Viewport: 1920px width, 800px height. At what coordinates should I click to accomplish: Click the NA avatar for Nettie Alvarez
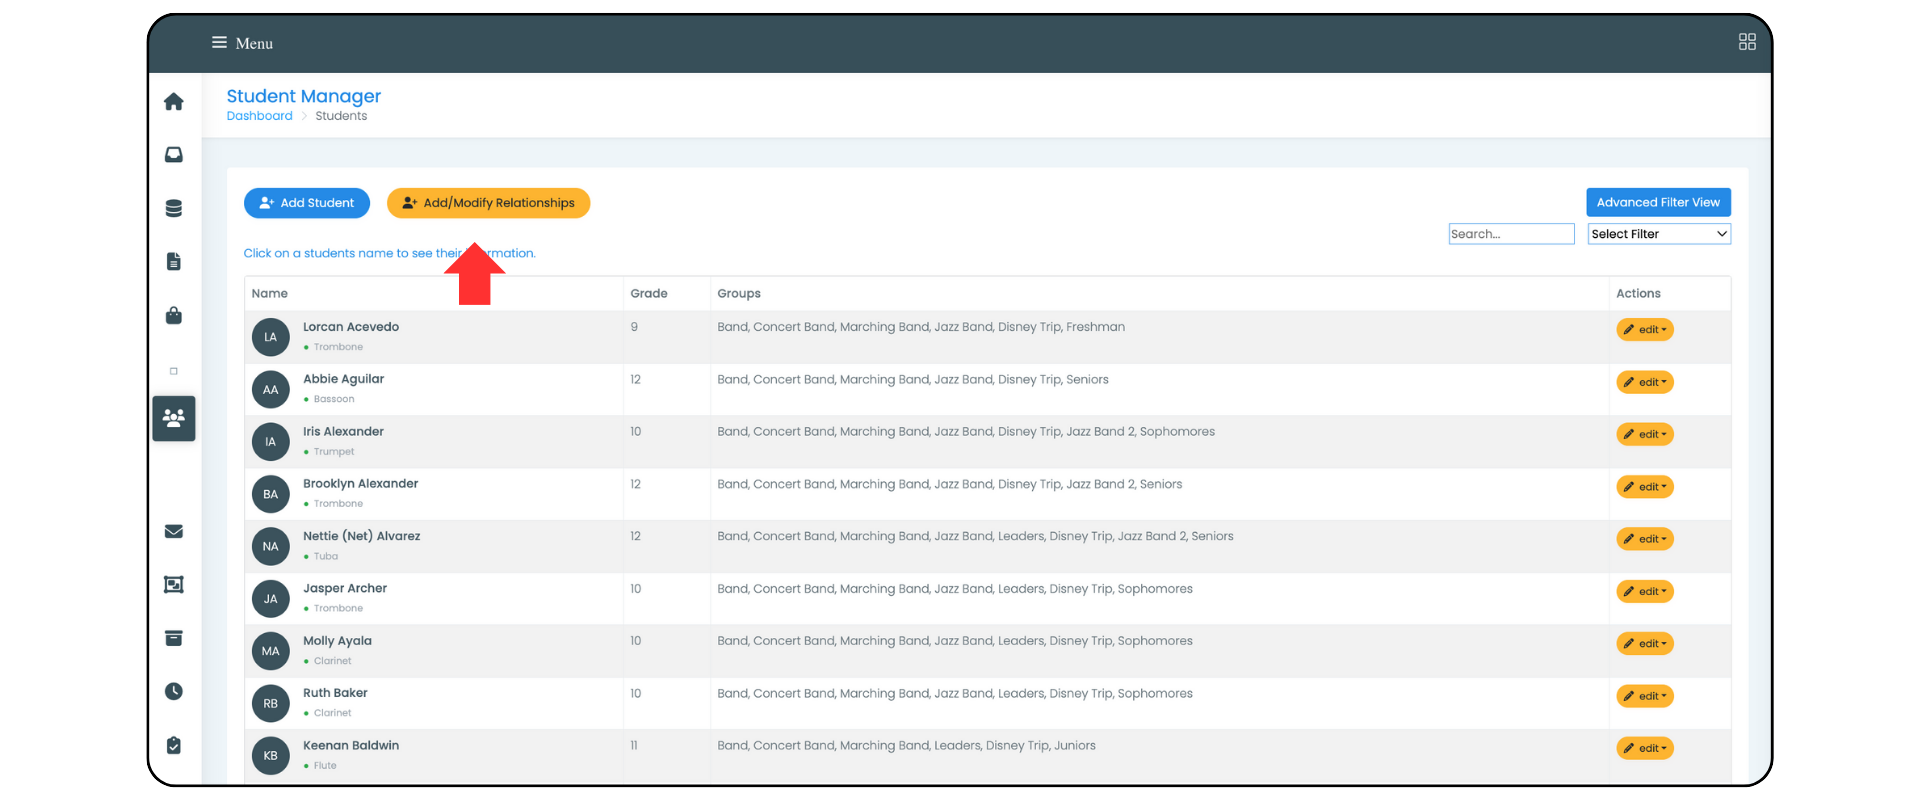click(271, 547)
